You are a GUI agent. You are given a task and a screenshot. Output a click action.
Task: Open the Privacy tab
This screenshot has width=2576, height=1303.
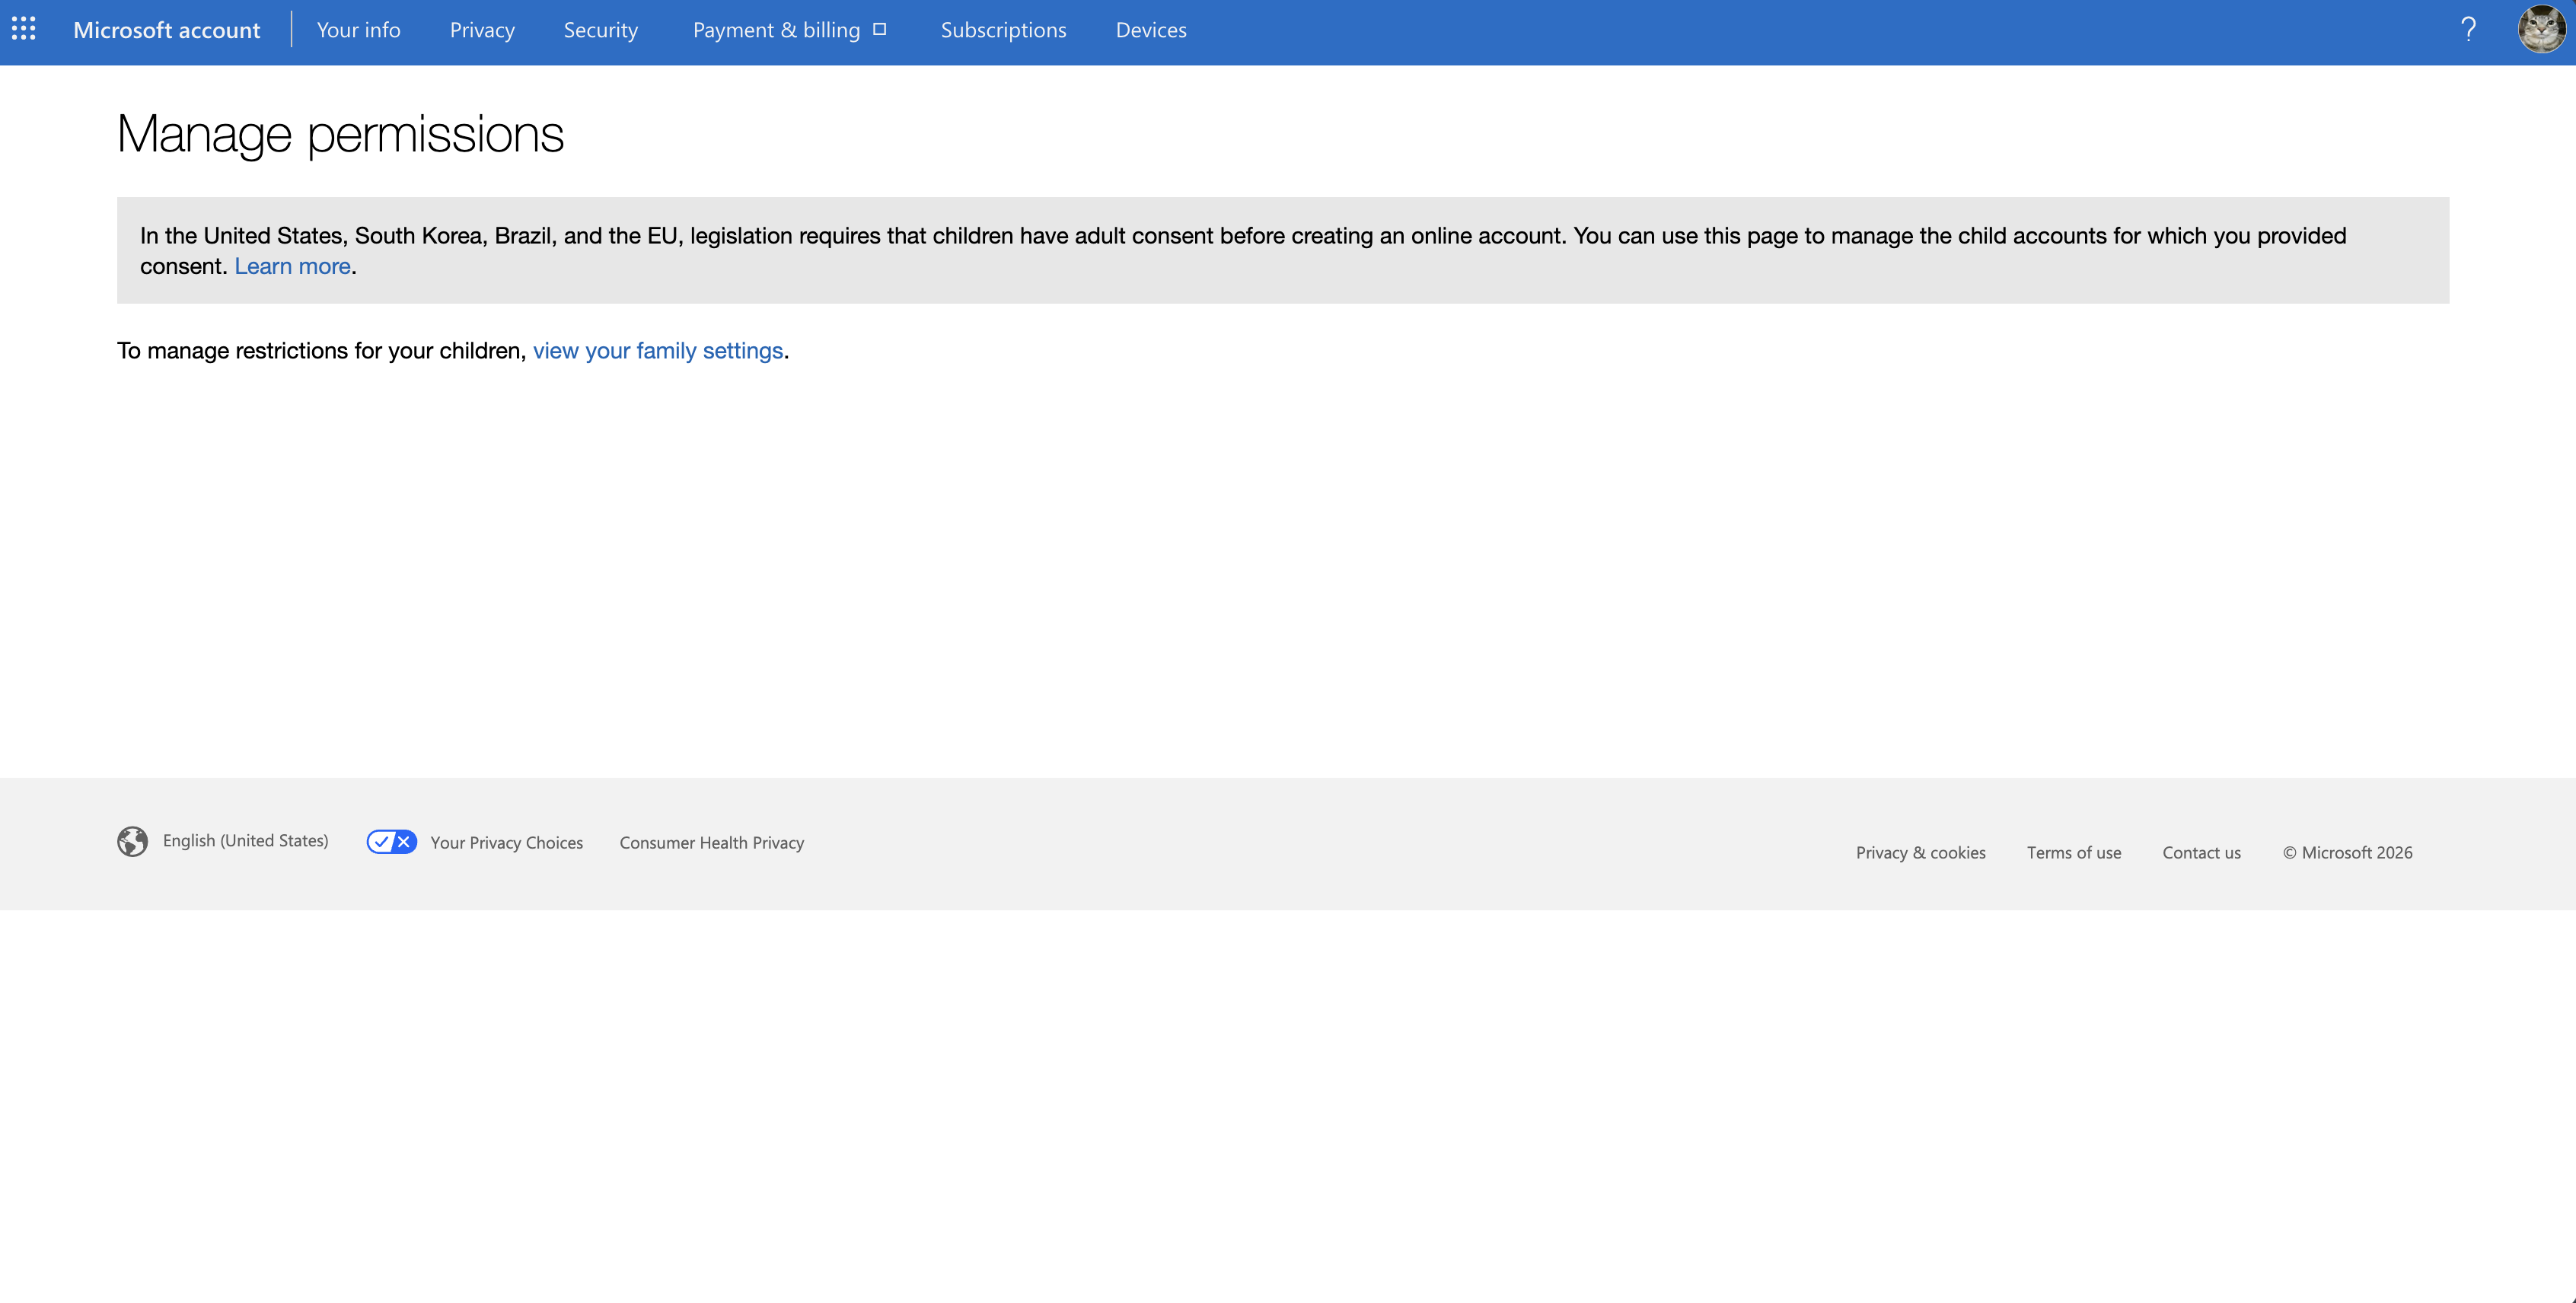[482, 30]
